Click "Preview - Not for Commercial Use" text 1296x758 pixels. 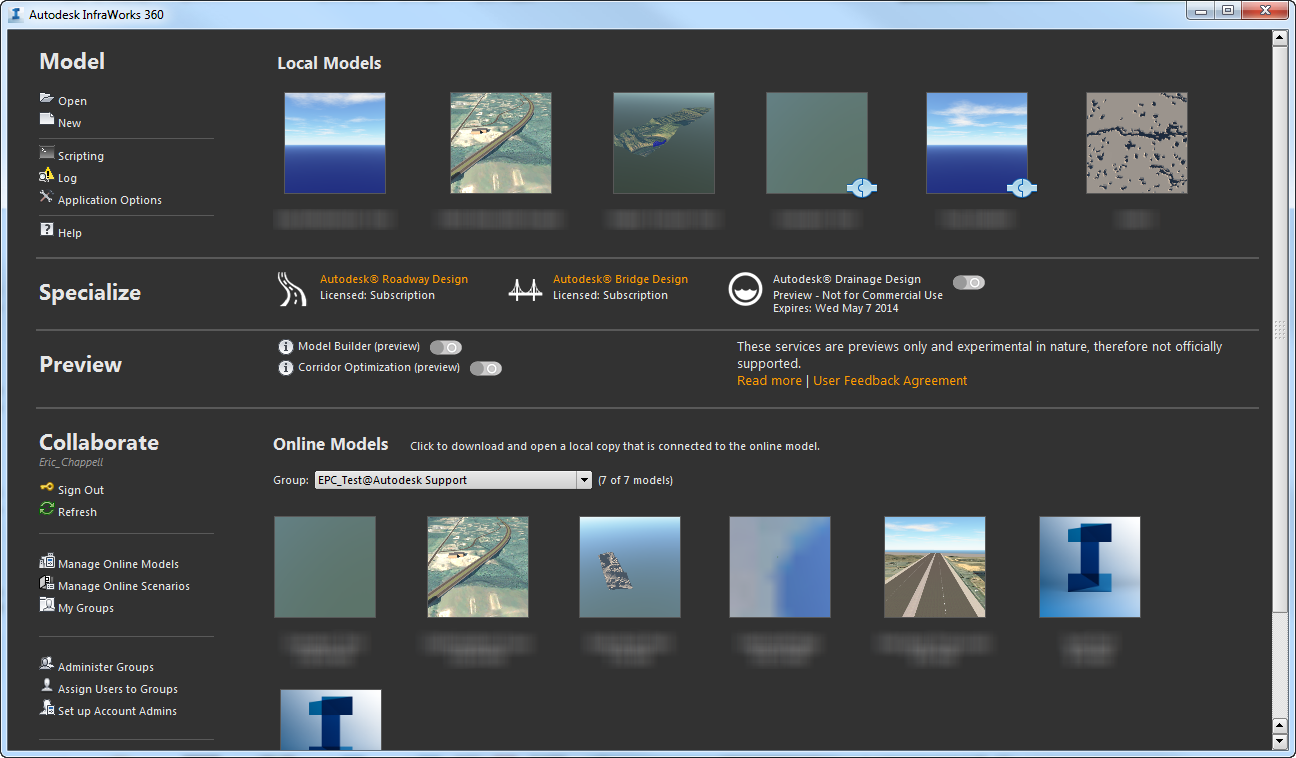click(x=858, y=295)
